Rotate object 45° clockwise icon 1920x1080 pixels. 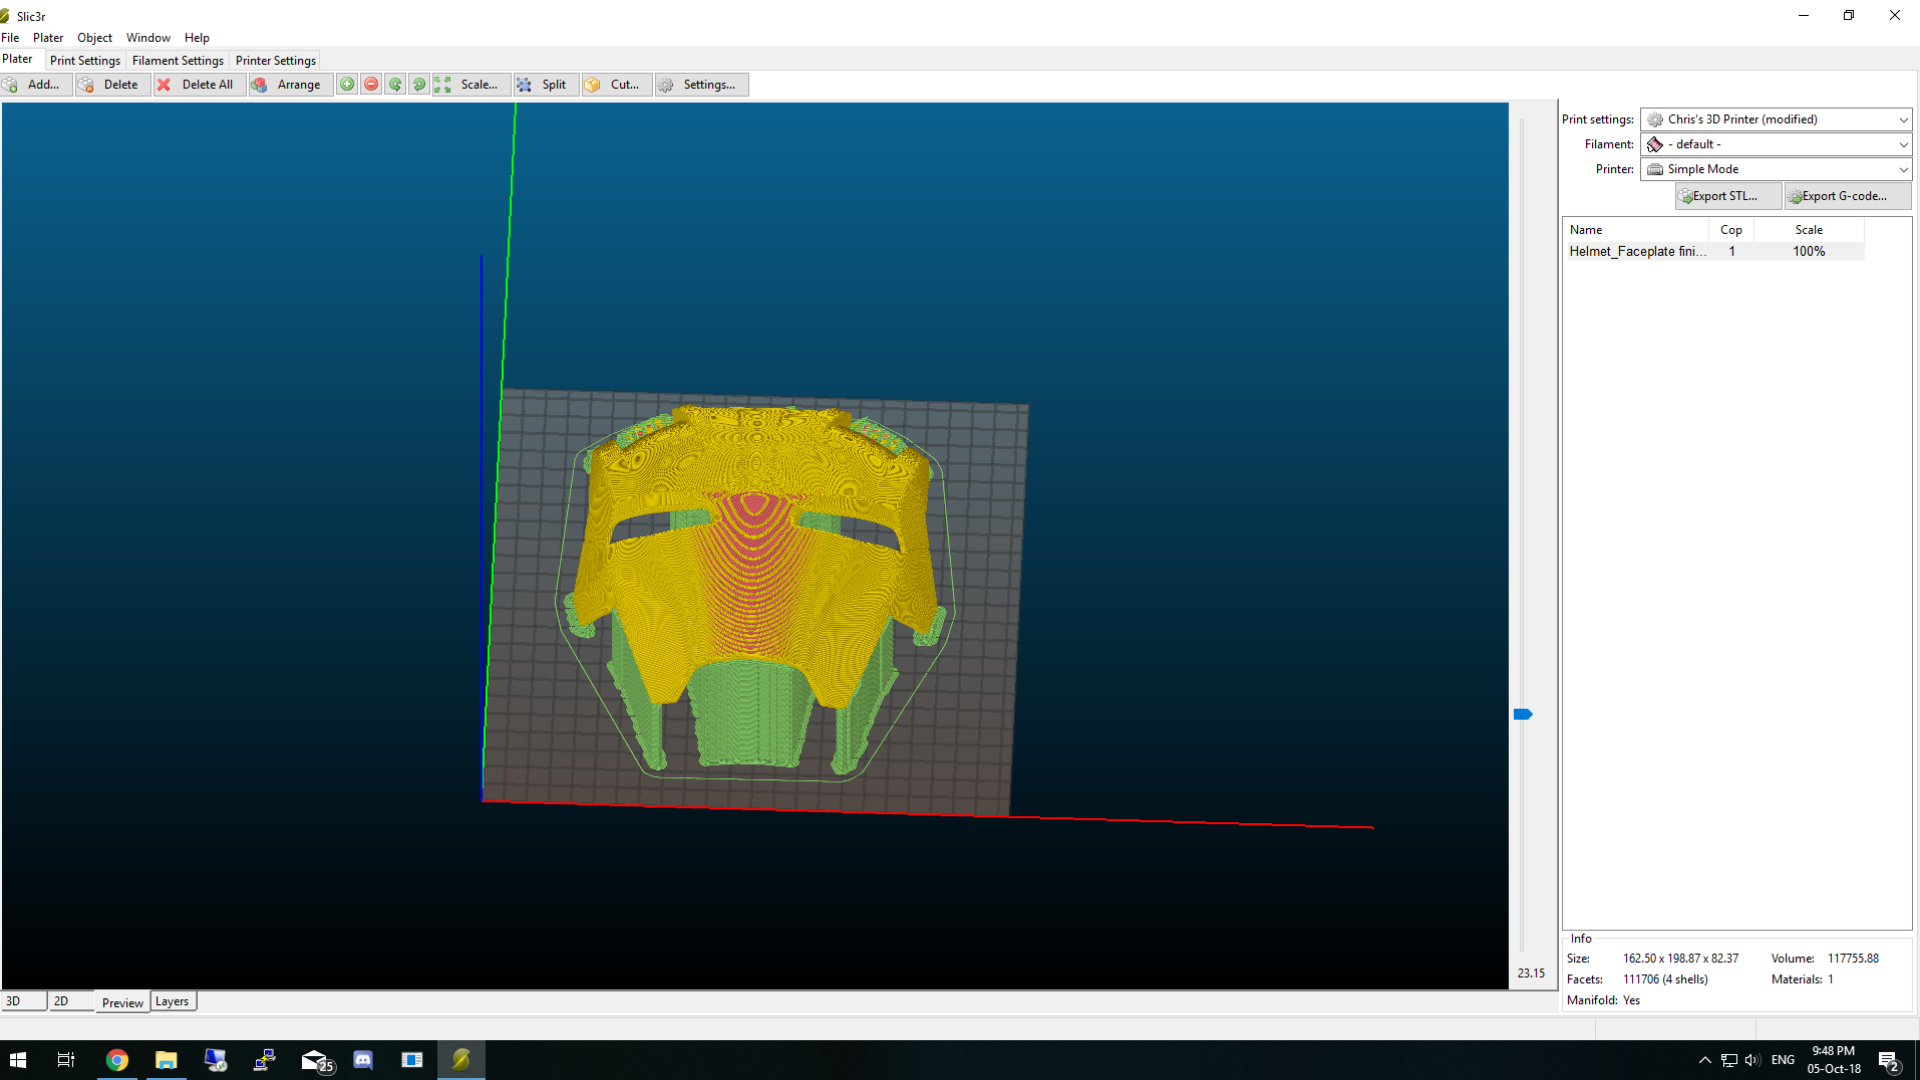419,85
